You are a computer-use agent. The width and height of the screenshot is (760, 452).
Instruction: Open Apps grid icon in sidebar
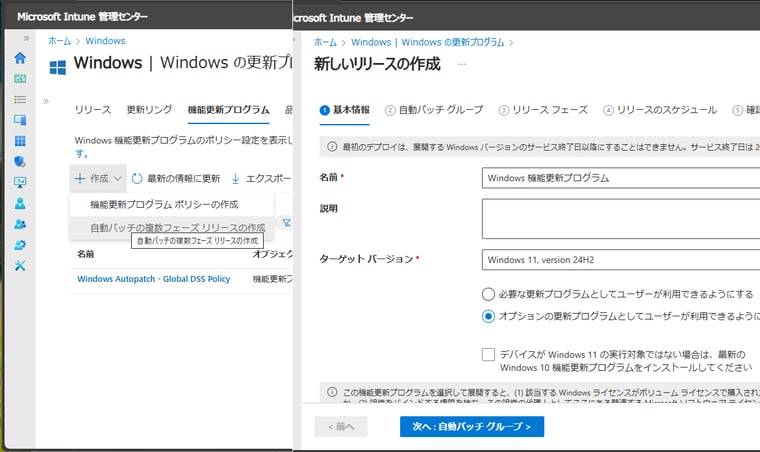click(x=20, y=141)
